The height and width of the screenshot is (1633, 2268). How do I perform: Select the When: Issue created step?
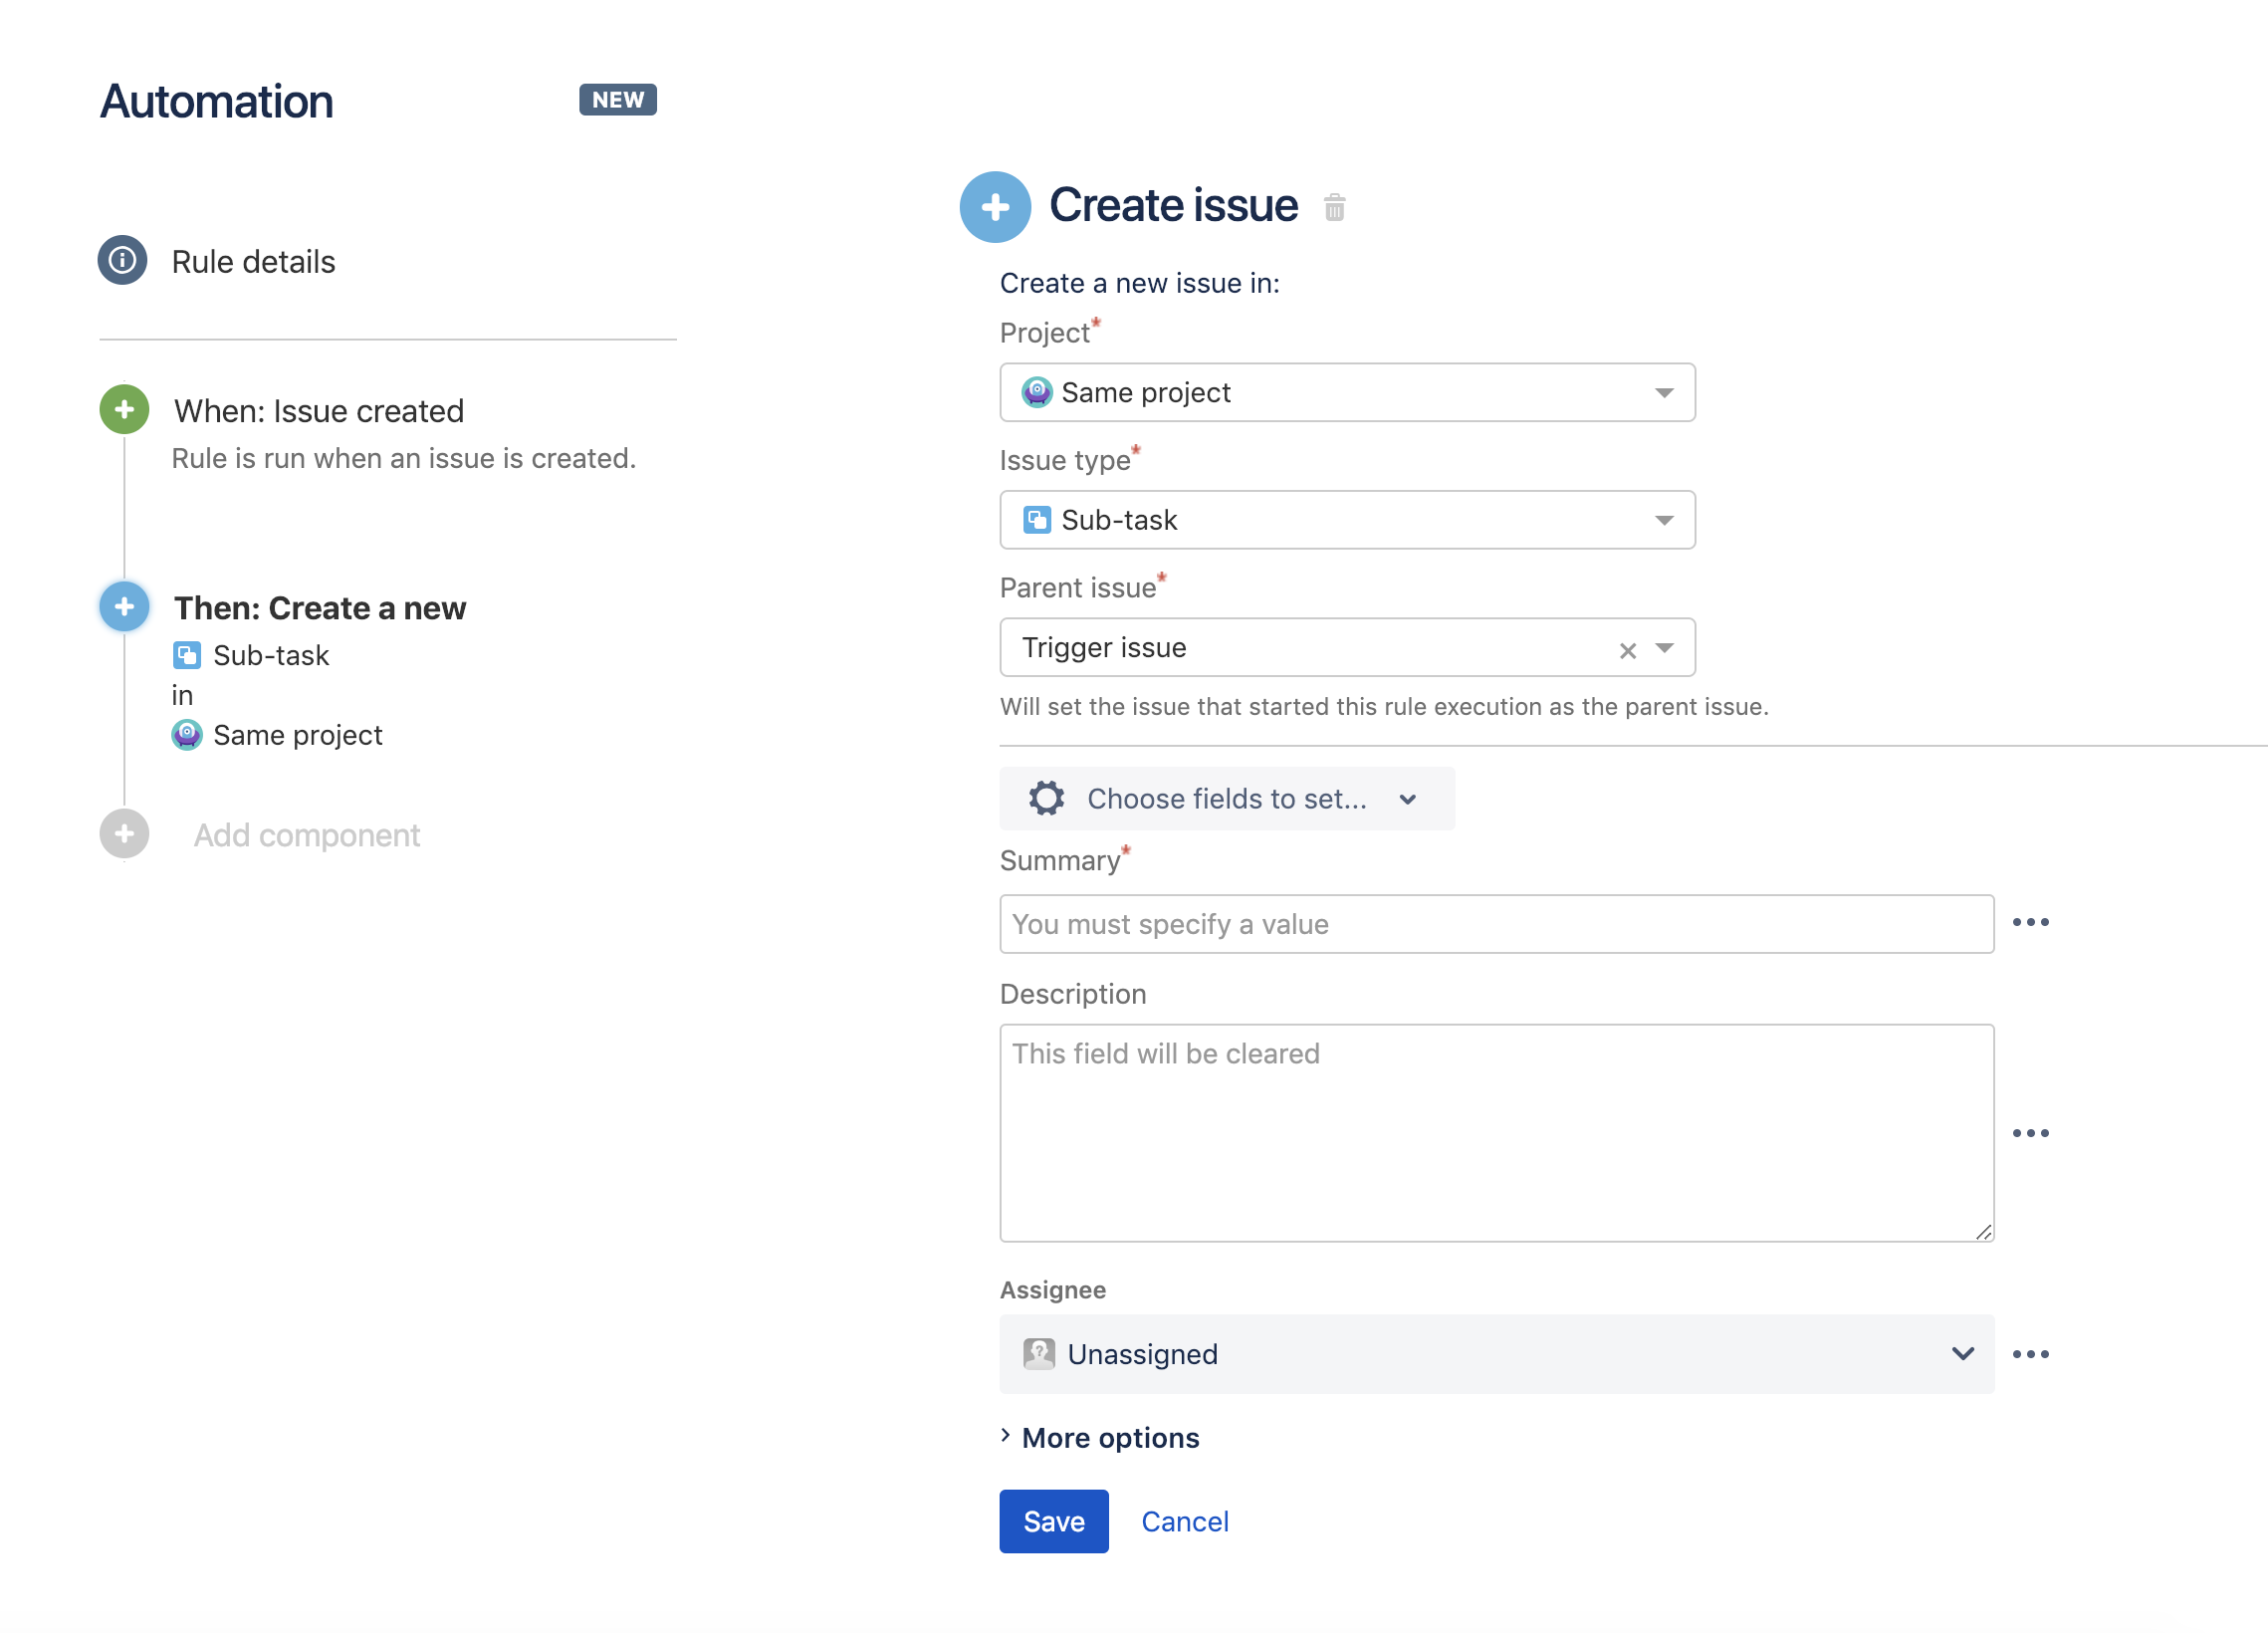pyautogui.click(x=318, y=411)
